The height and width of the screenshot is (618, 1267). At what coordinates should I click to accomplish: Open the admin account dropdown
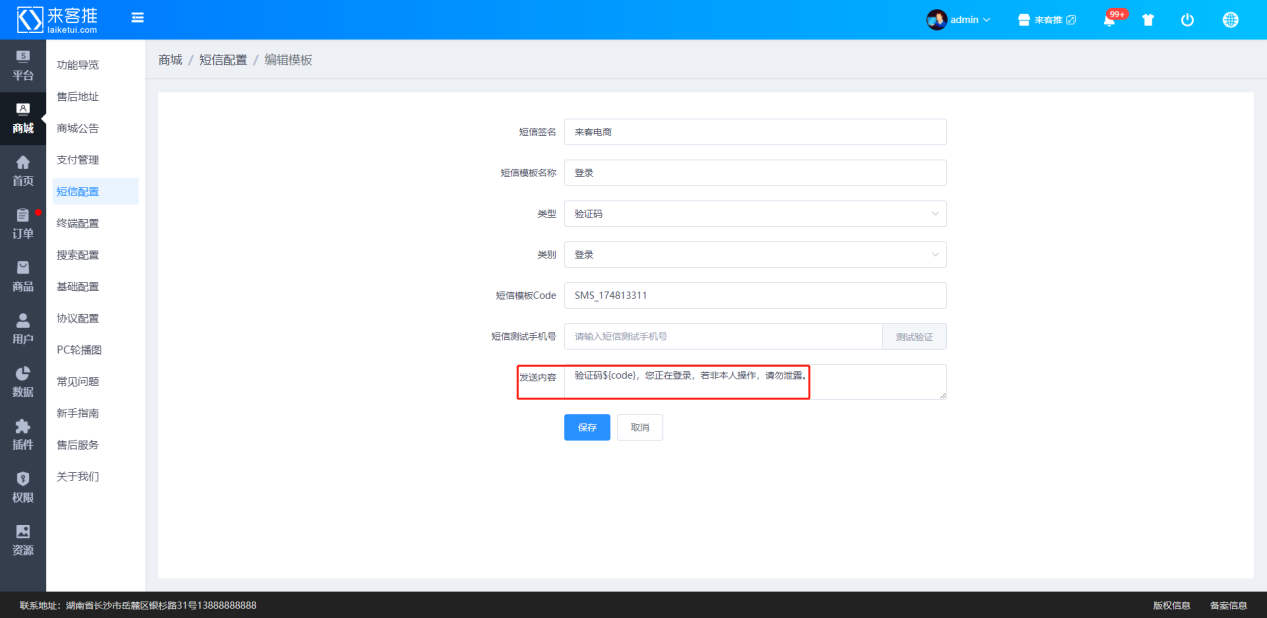tap(959, 20)
